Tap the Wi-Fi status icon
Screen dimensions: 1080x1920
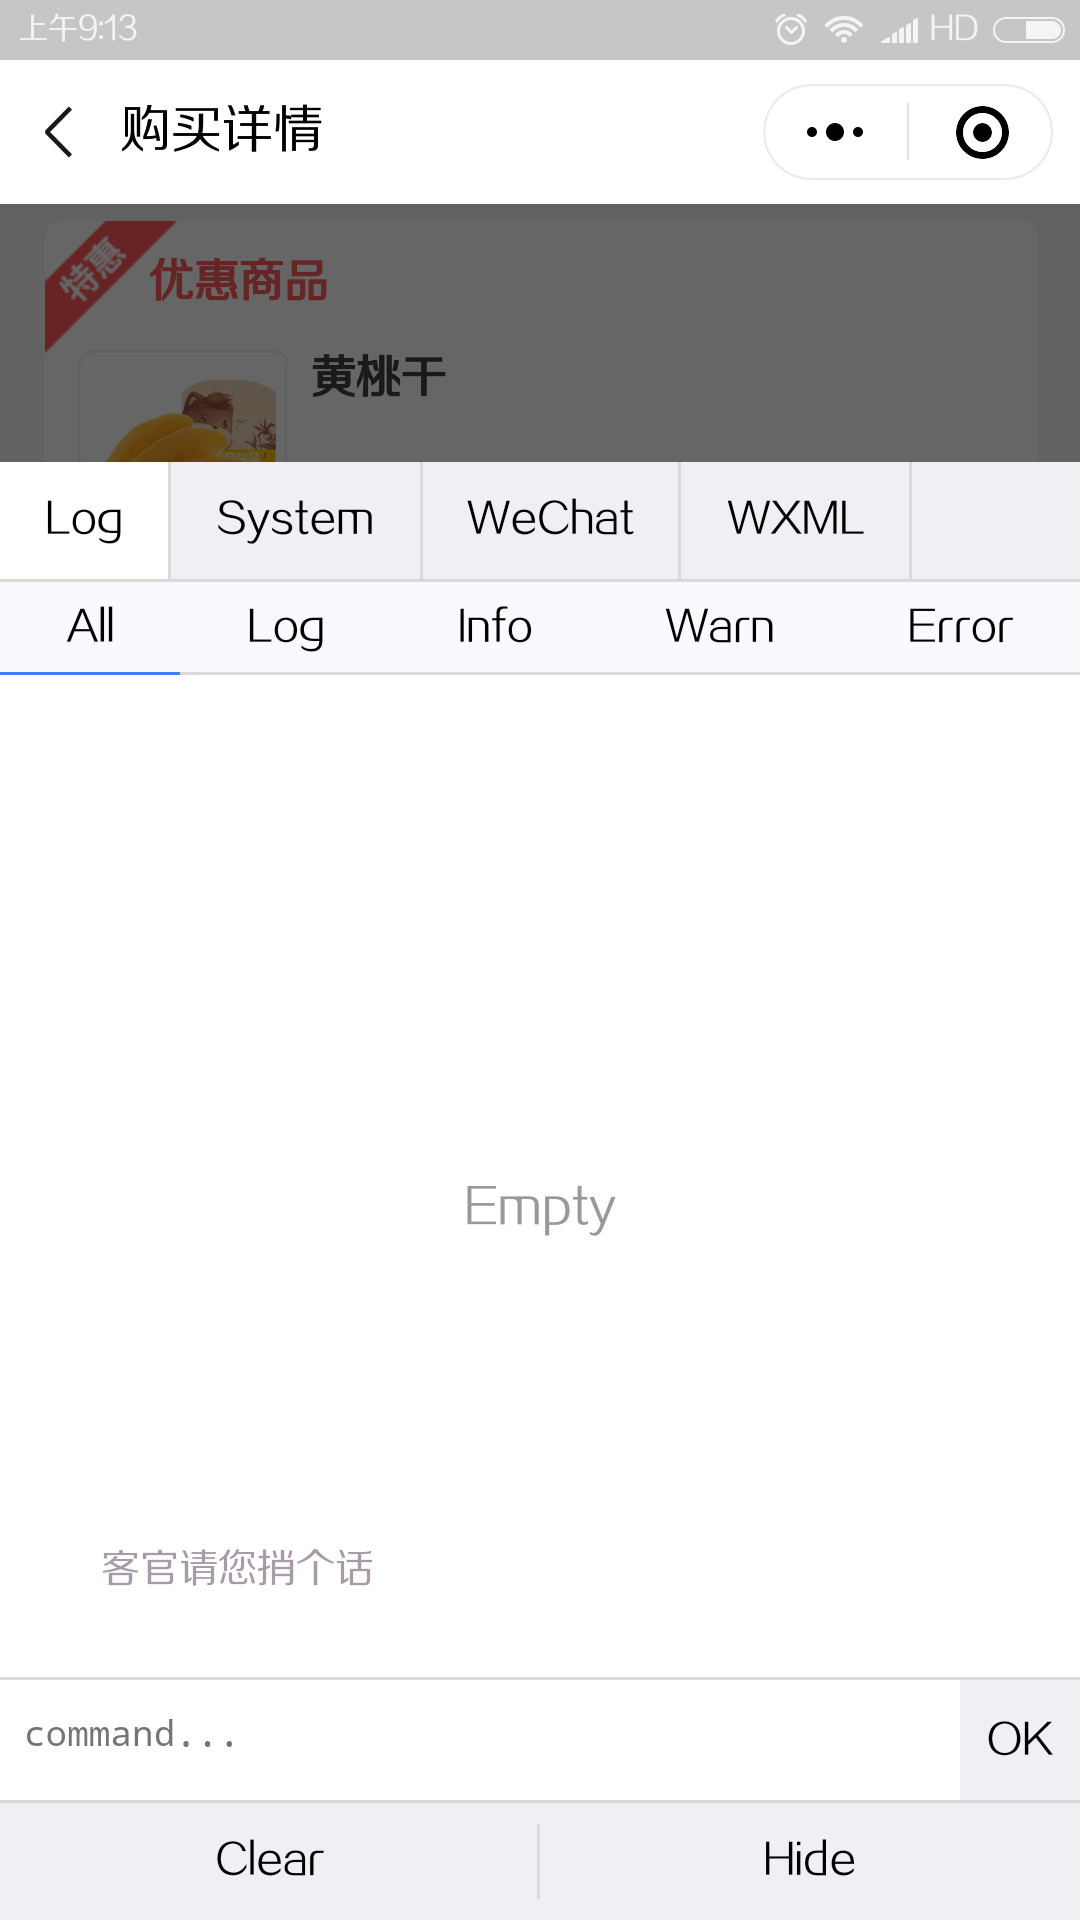tap(844, 29)
